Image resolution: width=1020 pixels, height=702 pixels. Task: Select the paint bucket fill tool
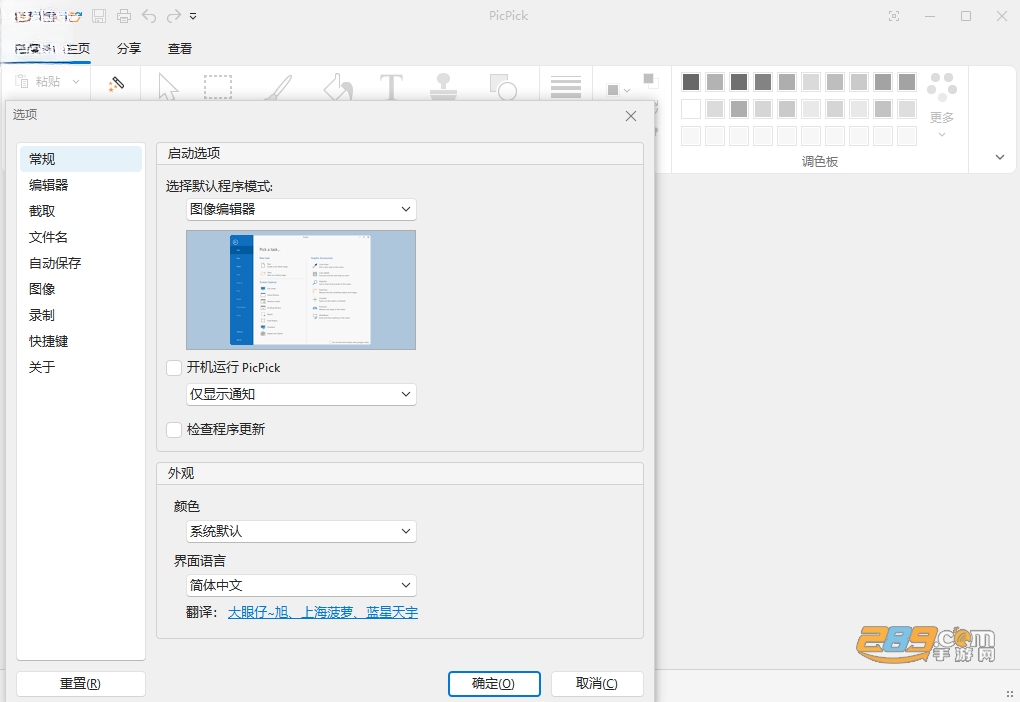[338, 87]
